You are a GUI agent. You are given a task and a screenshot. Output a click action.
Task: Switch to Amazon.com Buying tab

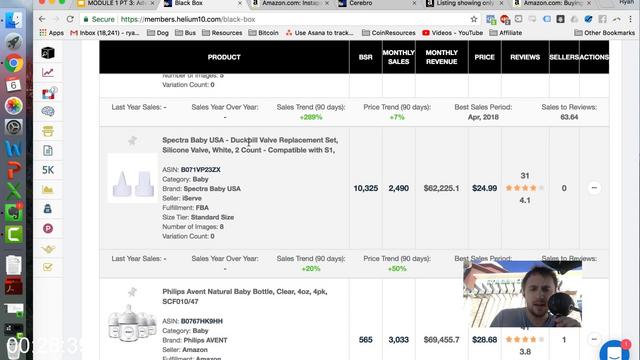[x=551, y=3]
